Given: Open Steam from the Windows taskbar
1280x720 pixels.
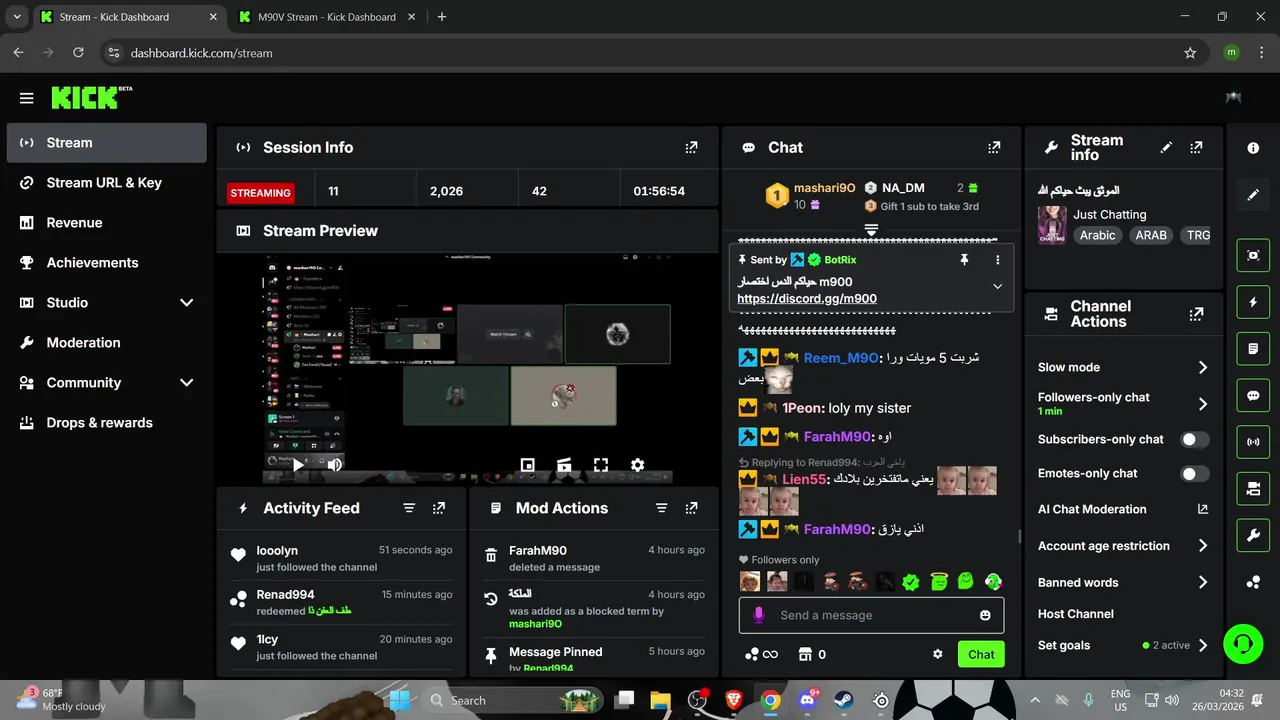Looking at the screenshot, I should (x=843, y=700).
